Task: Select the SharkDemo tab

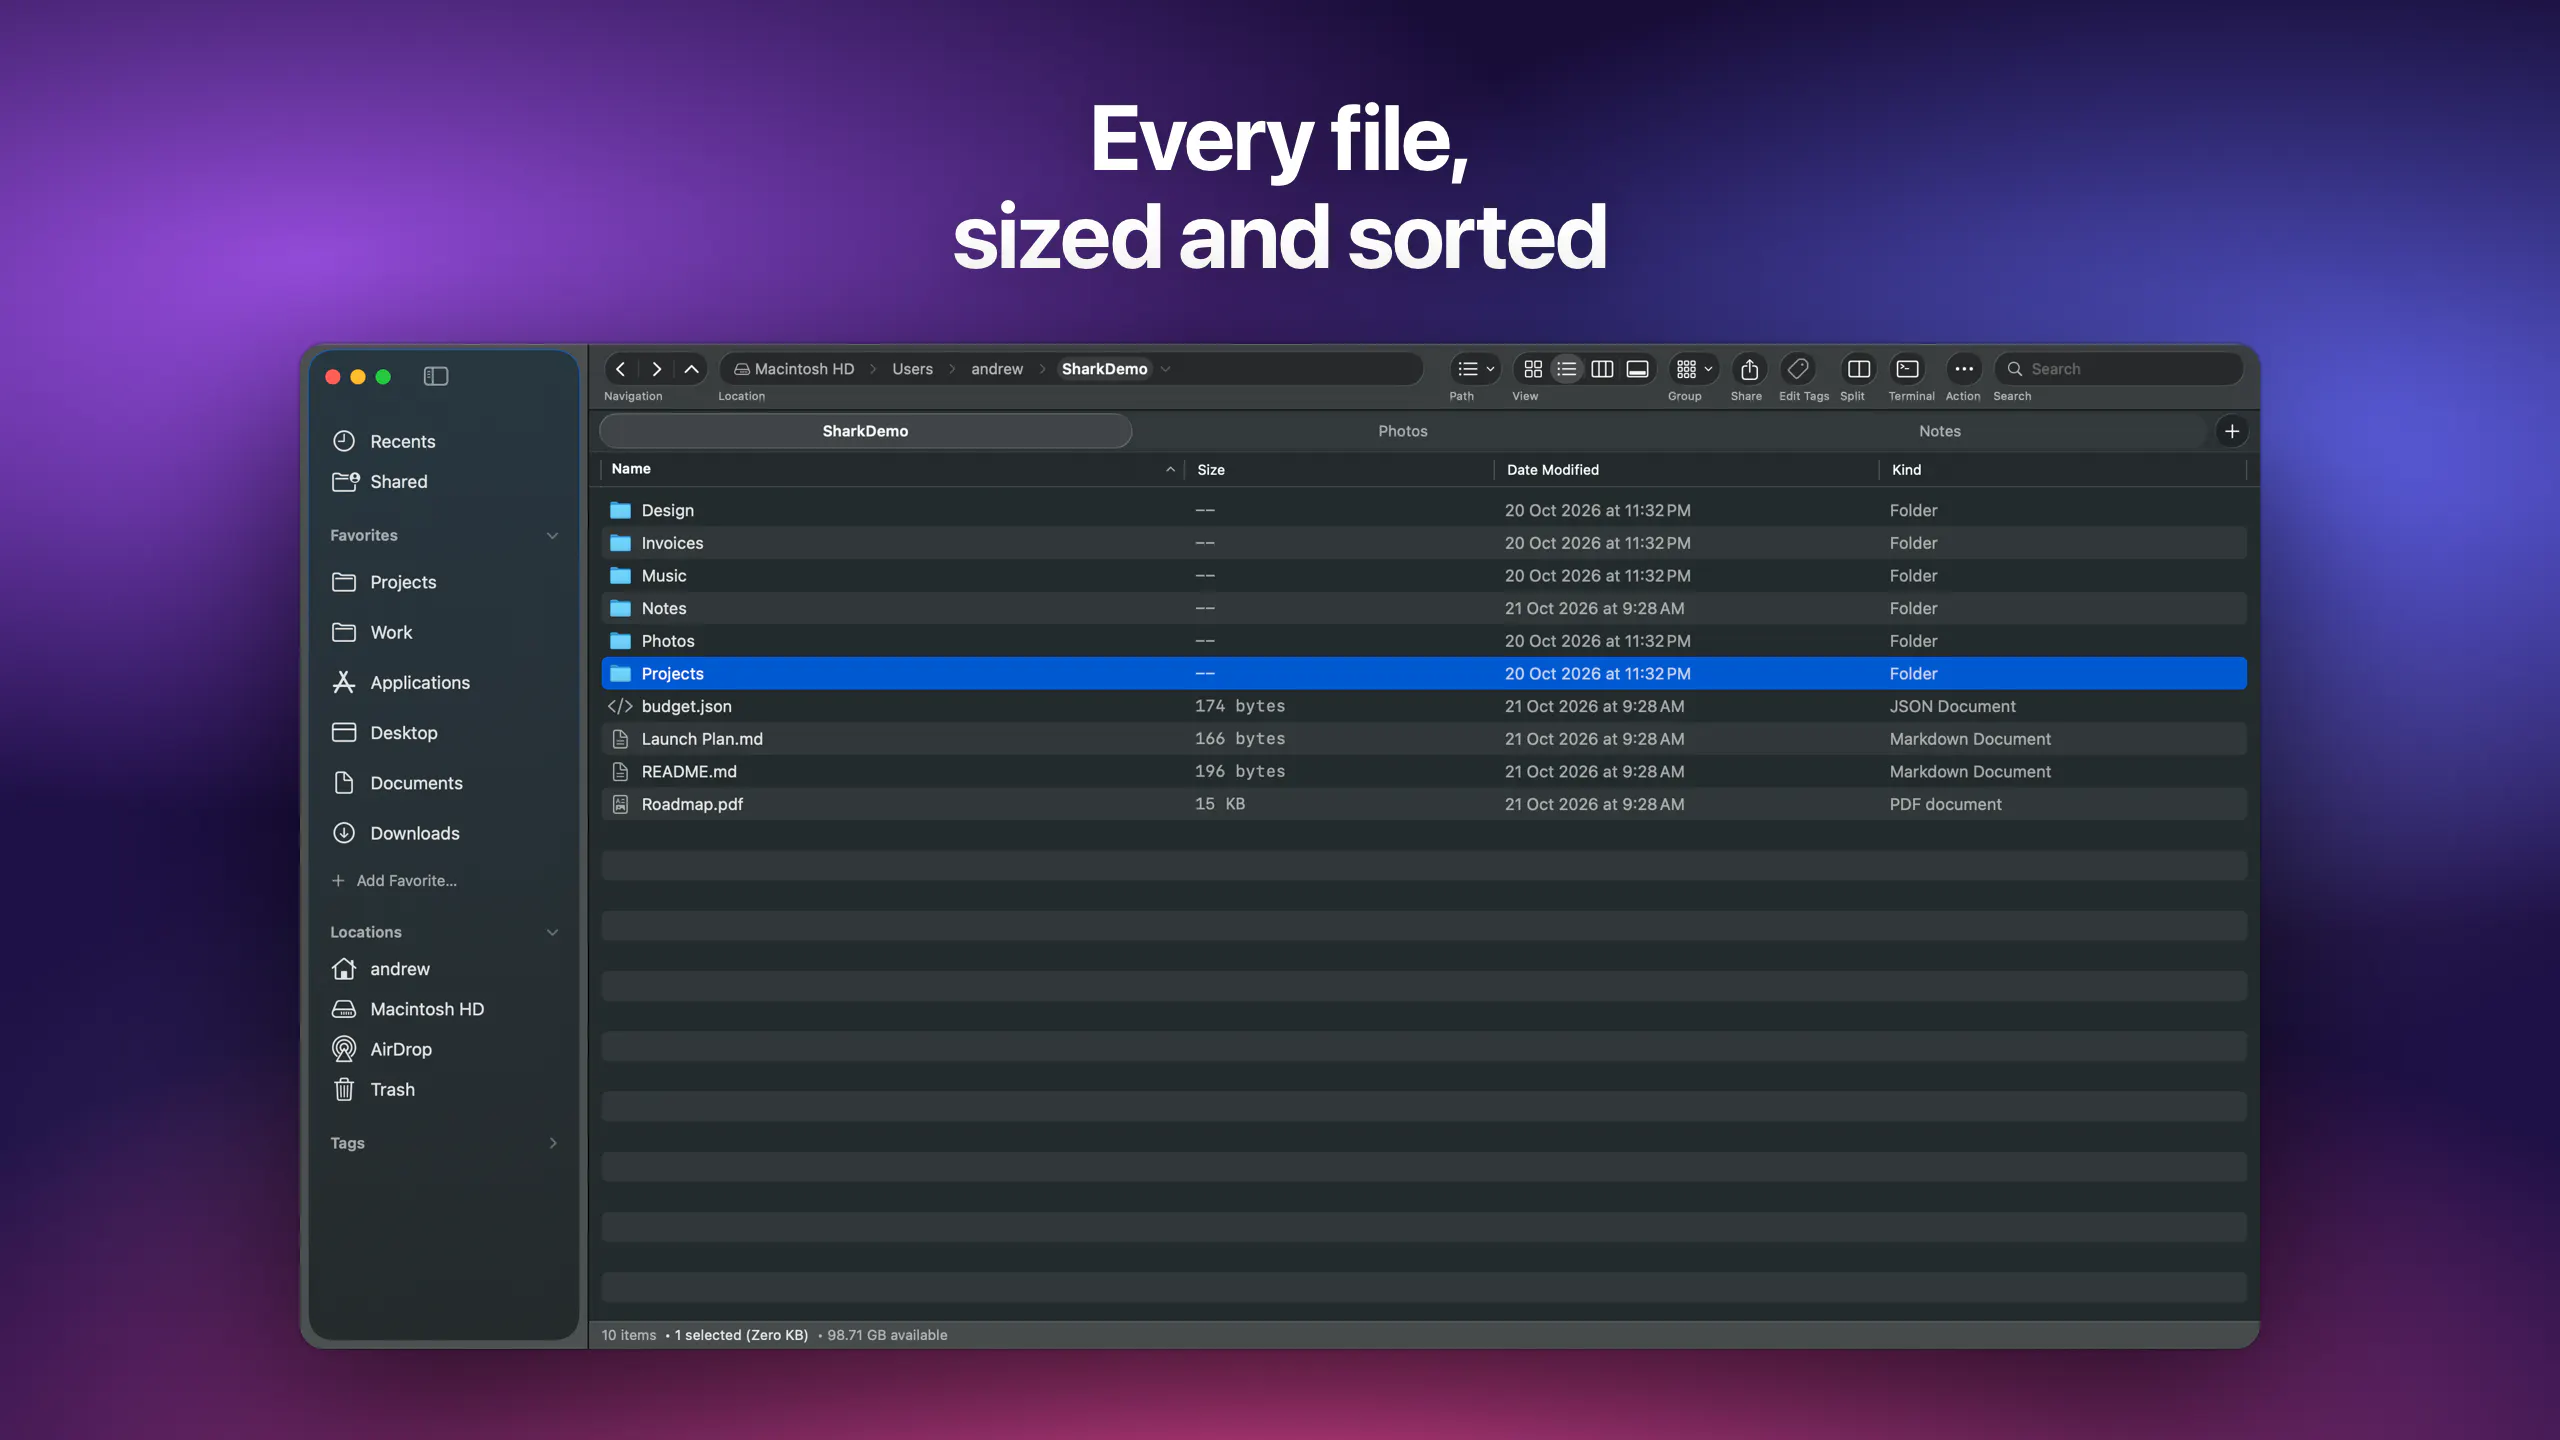Action: tap(865, 431)
